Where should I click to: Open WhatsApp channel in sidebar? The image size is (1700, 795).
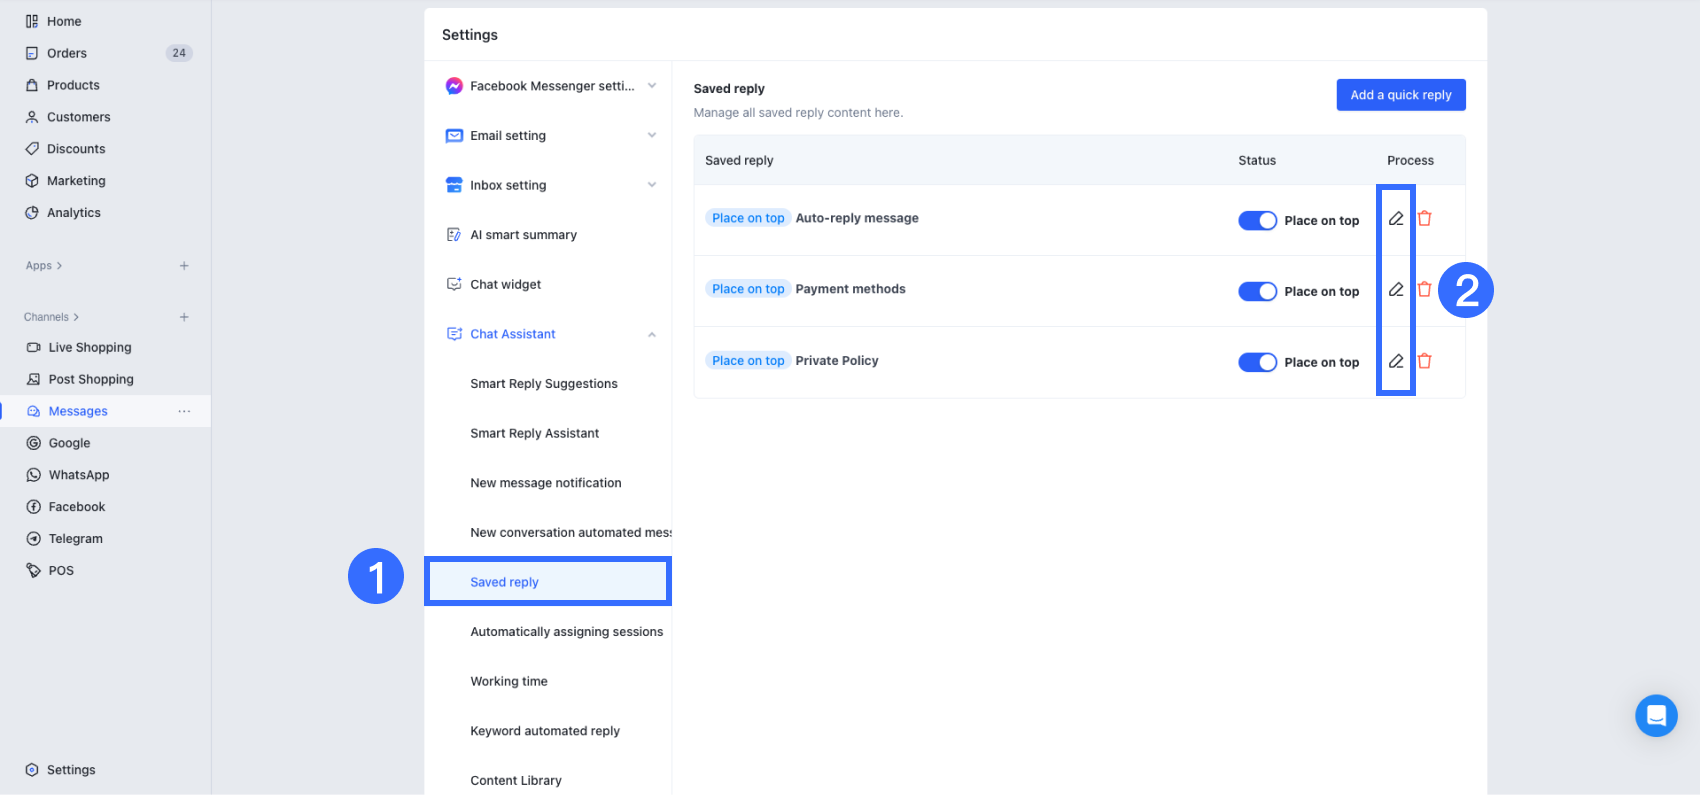pos(79,475)
